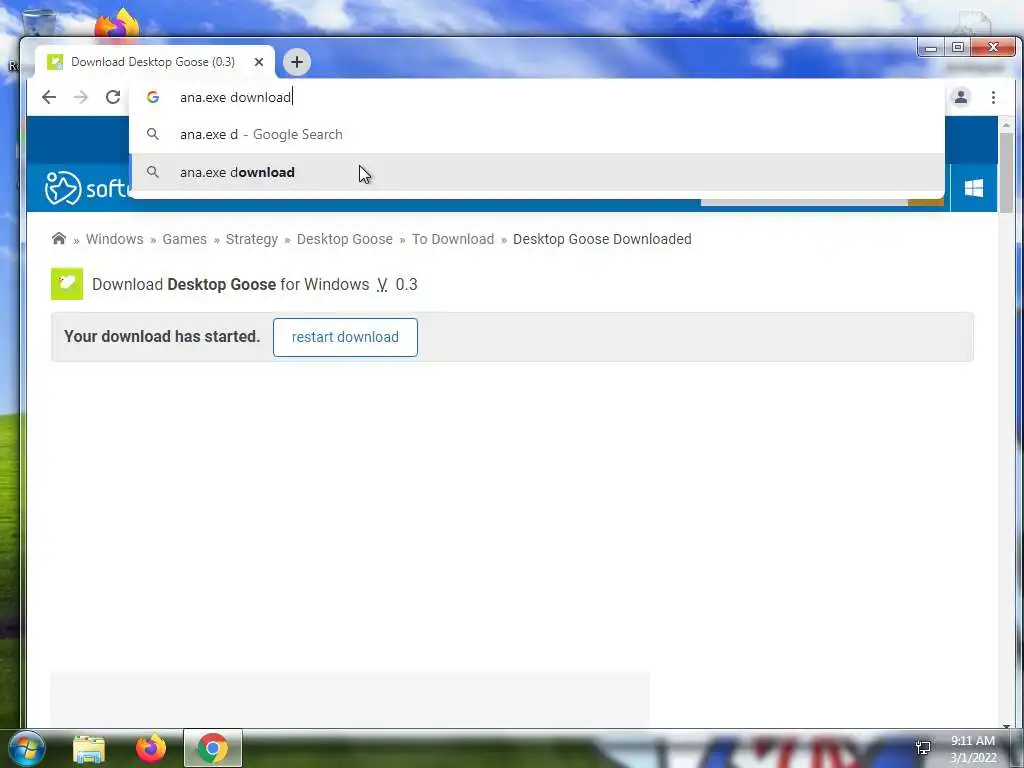The image size is (1024, 768).
Task: Click the search icon beside 'ana.exe download' suggestion
Action: [x=153, y=172]
